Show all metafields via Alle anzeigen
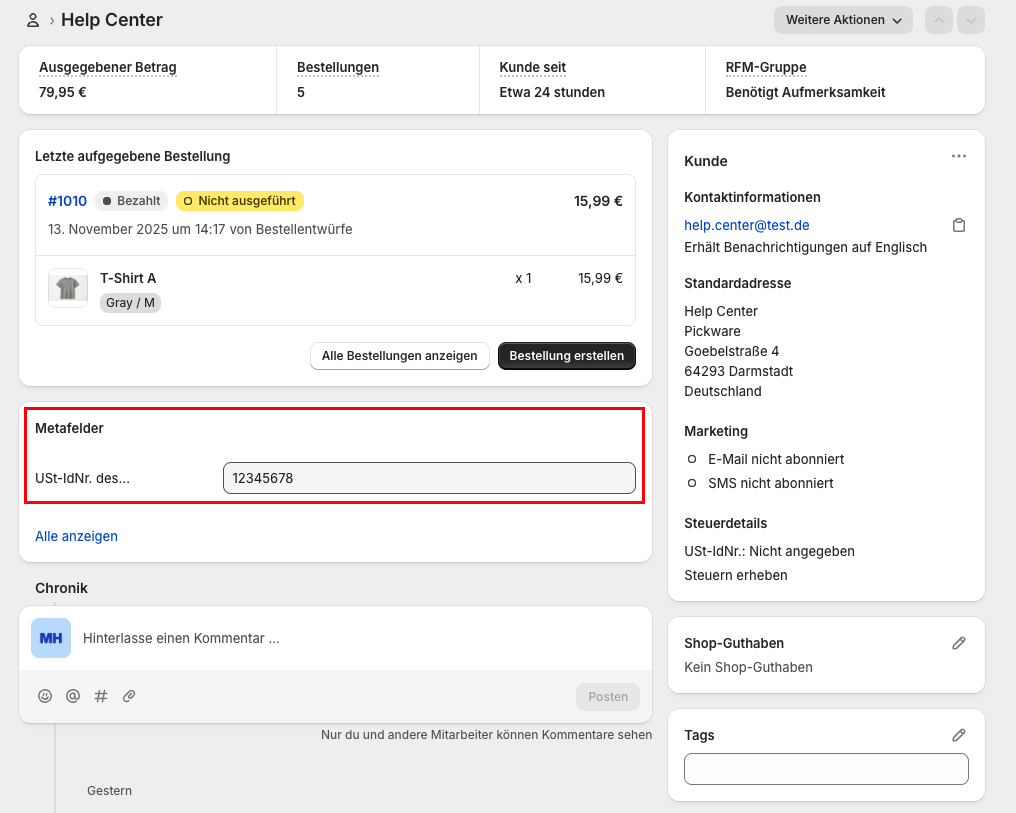Viewport: 1016px width, 813px height. click(x=76, y=536)
